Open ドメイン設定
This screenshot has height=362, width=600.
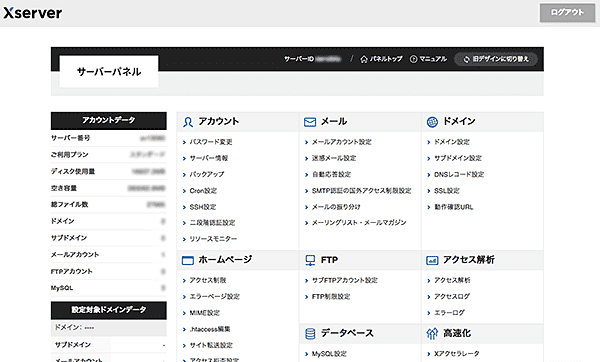tap(452, 142)
